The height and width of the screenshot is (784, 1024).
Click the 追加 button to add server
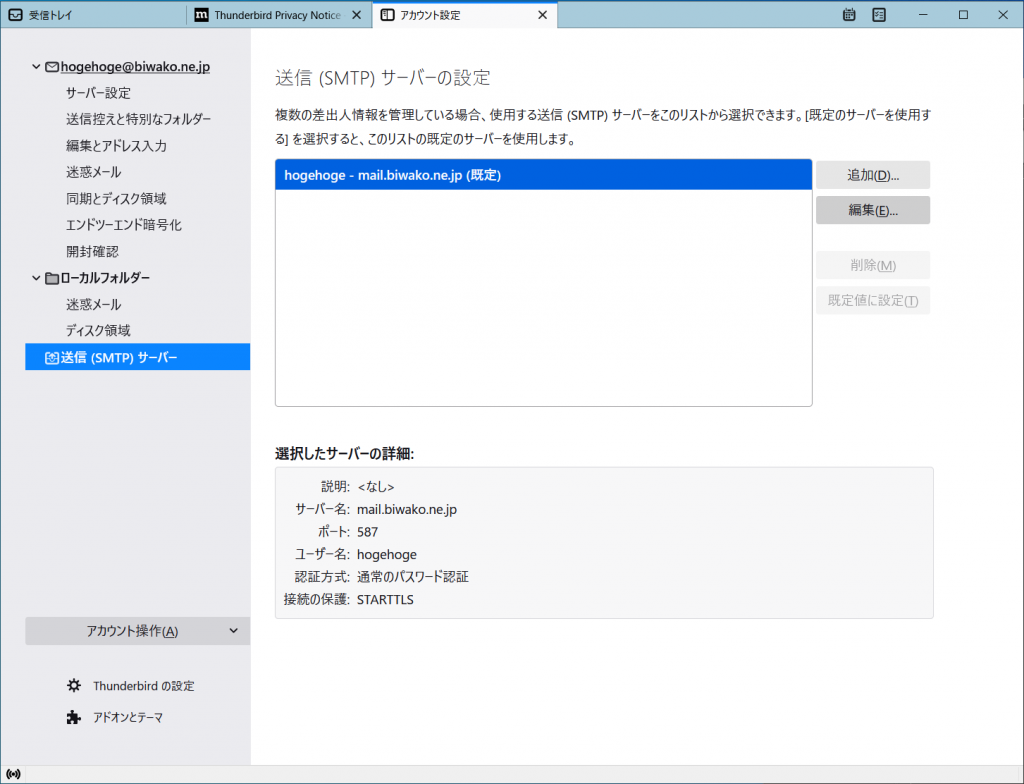[873, 175]
